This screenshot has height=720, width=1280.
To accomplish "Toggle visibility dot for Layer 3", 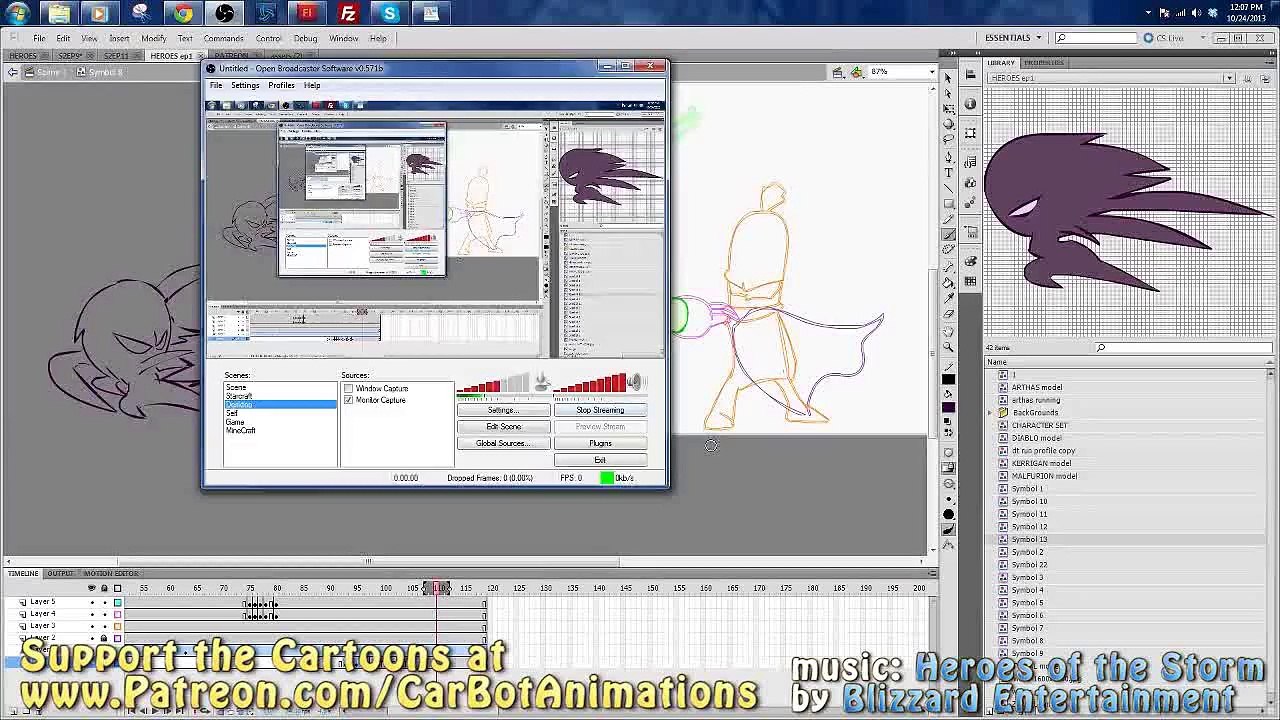I will 92,626.
